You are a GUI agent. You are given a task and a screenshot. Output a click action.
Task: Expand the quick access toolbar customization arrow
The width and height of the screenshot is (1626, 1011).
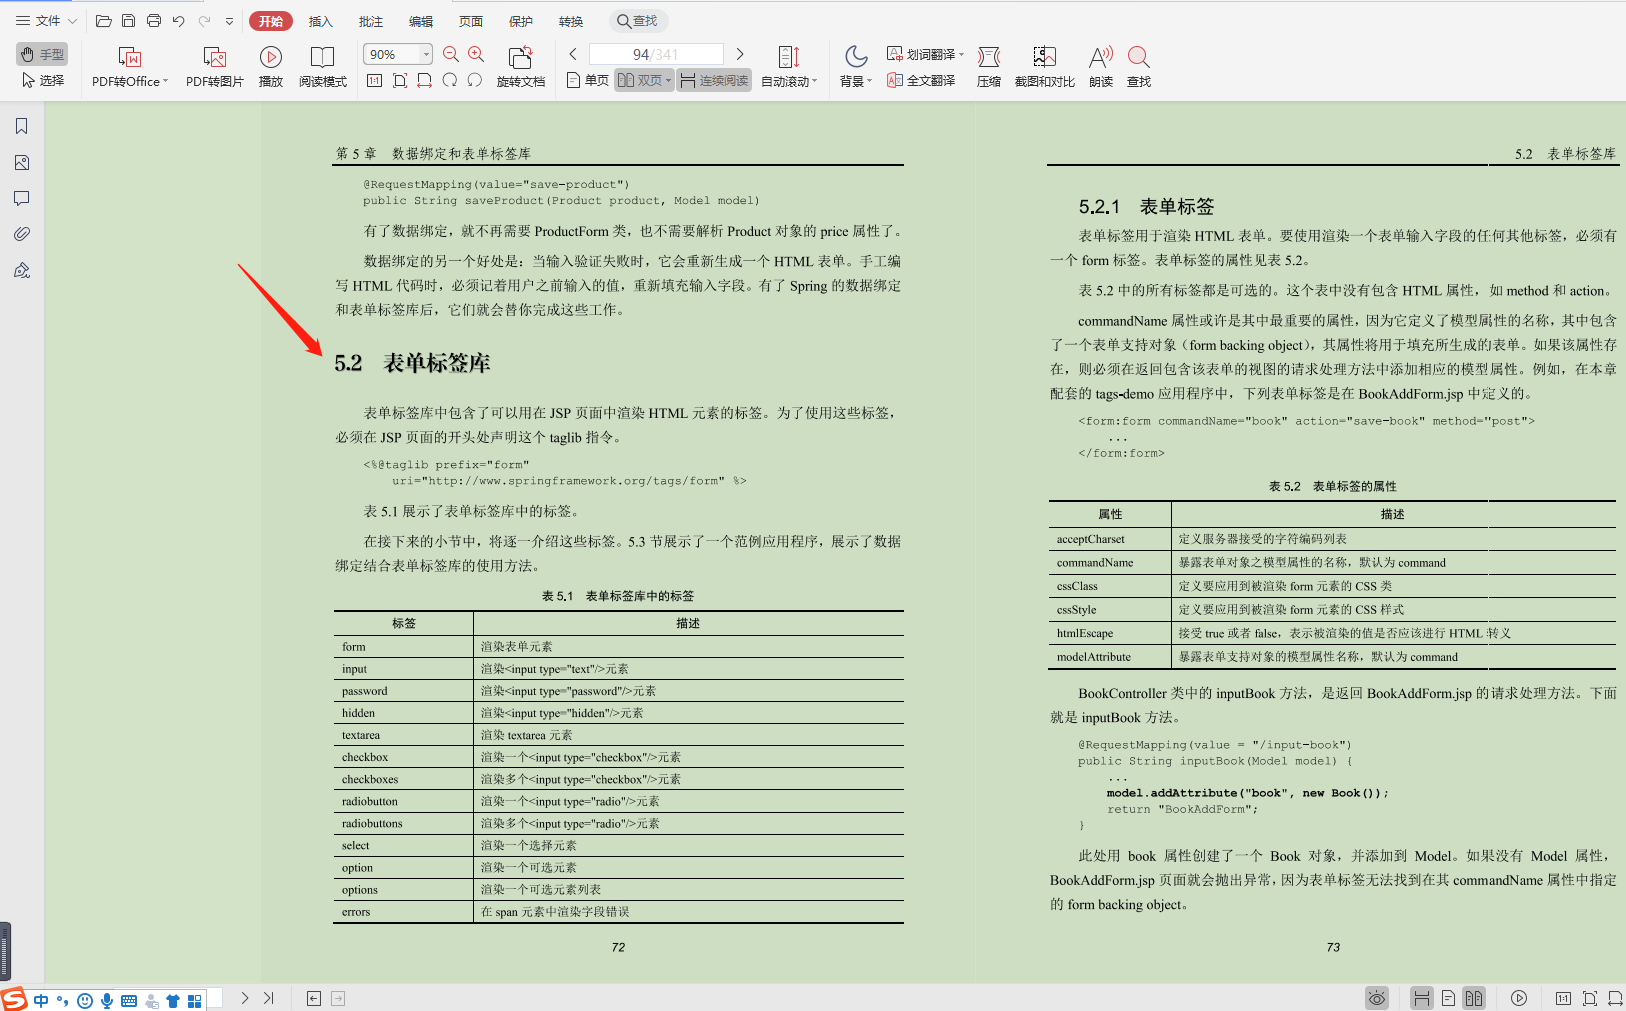coord(229,21)
